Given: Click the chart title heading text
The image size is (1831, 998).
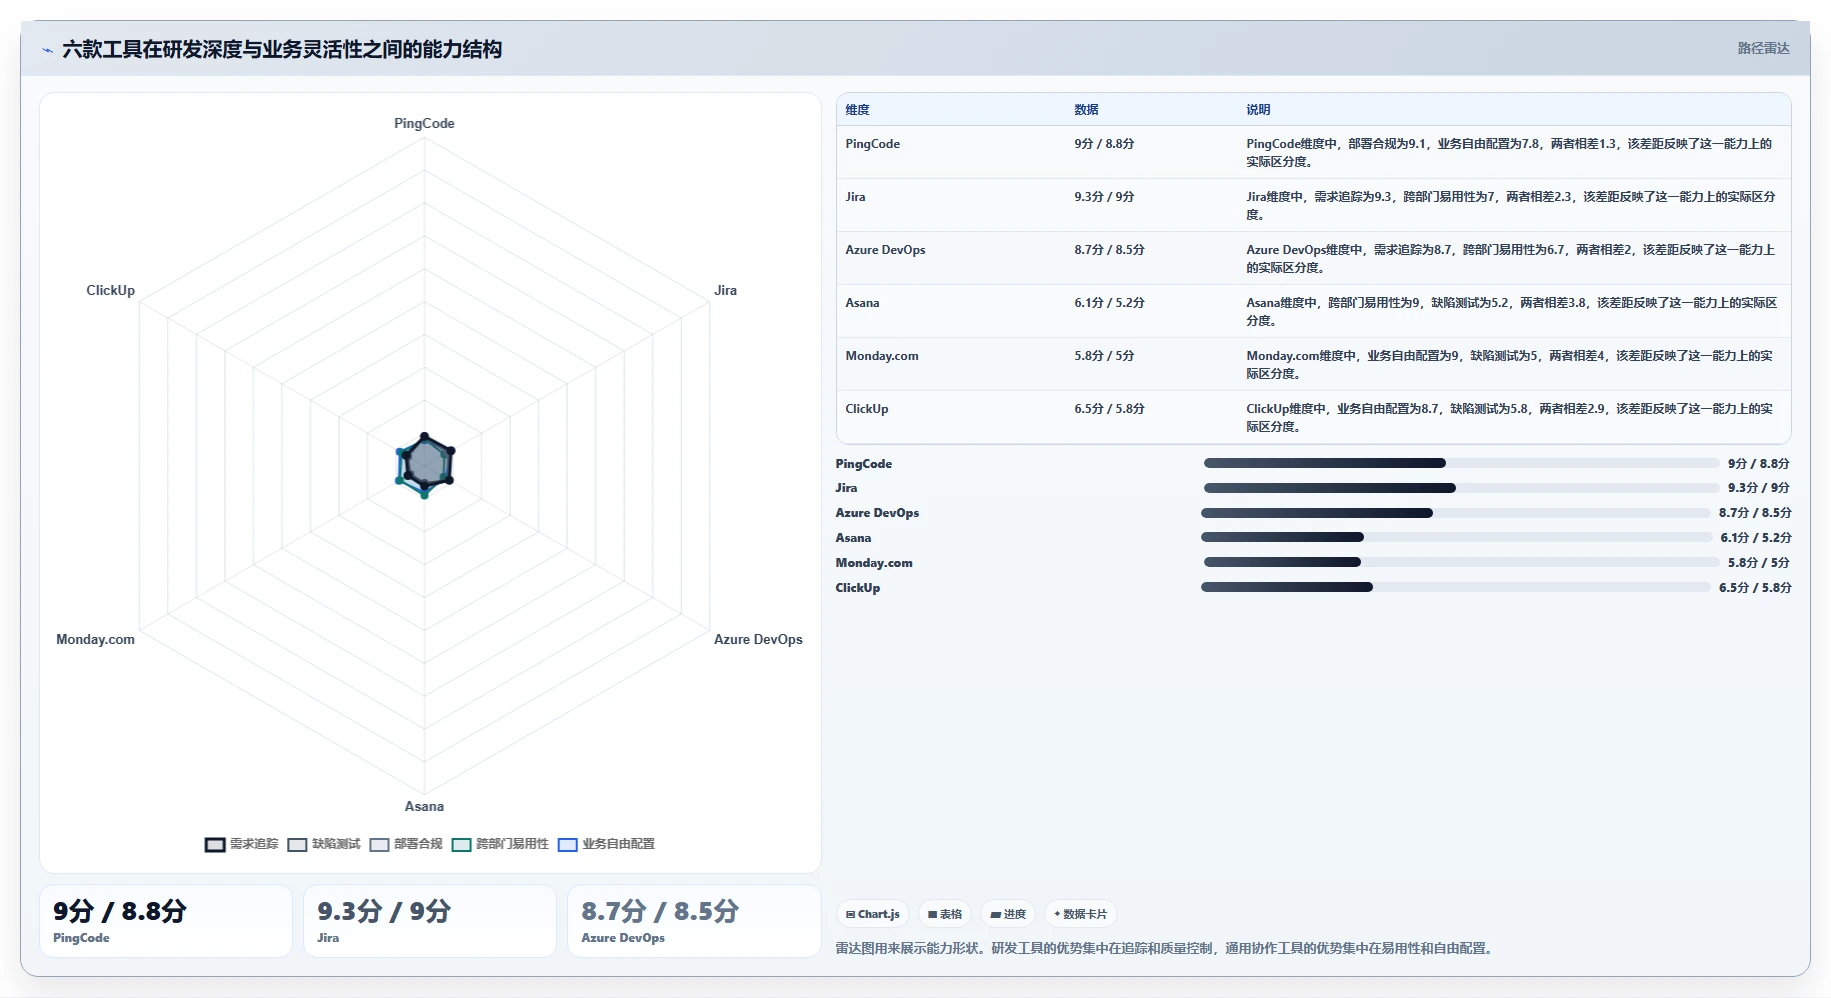Looking at the screenshot, I should 282,50.
